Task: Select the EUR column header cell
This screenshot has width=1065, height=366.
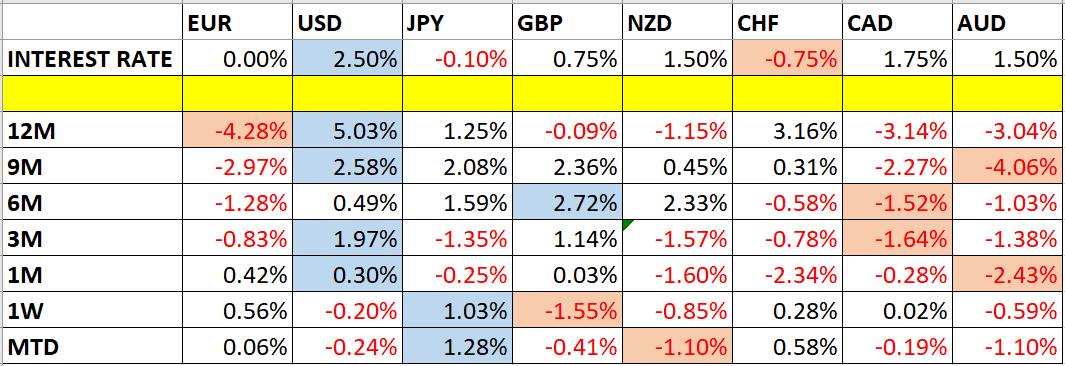Action: click(238, 24)
